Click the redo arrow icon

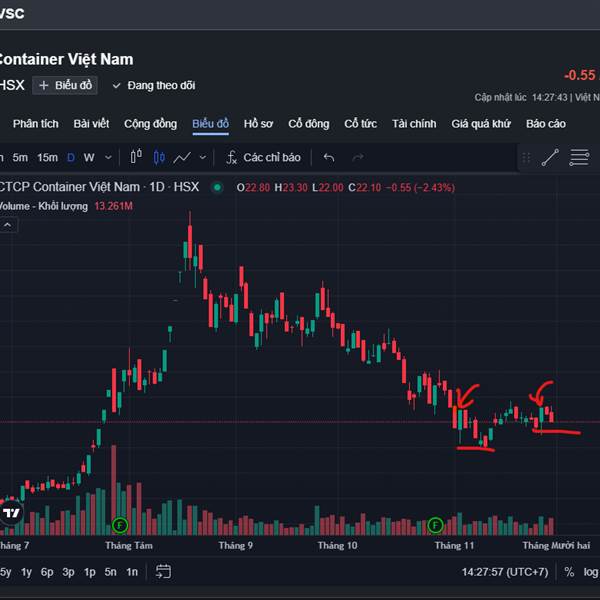click(x=358, y=157)
